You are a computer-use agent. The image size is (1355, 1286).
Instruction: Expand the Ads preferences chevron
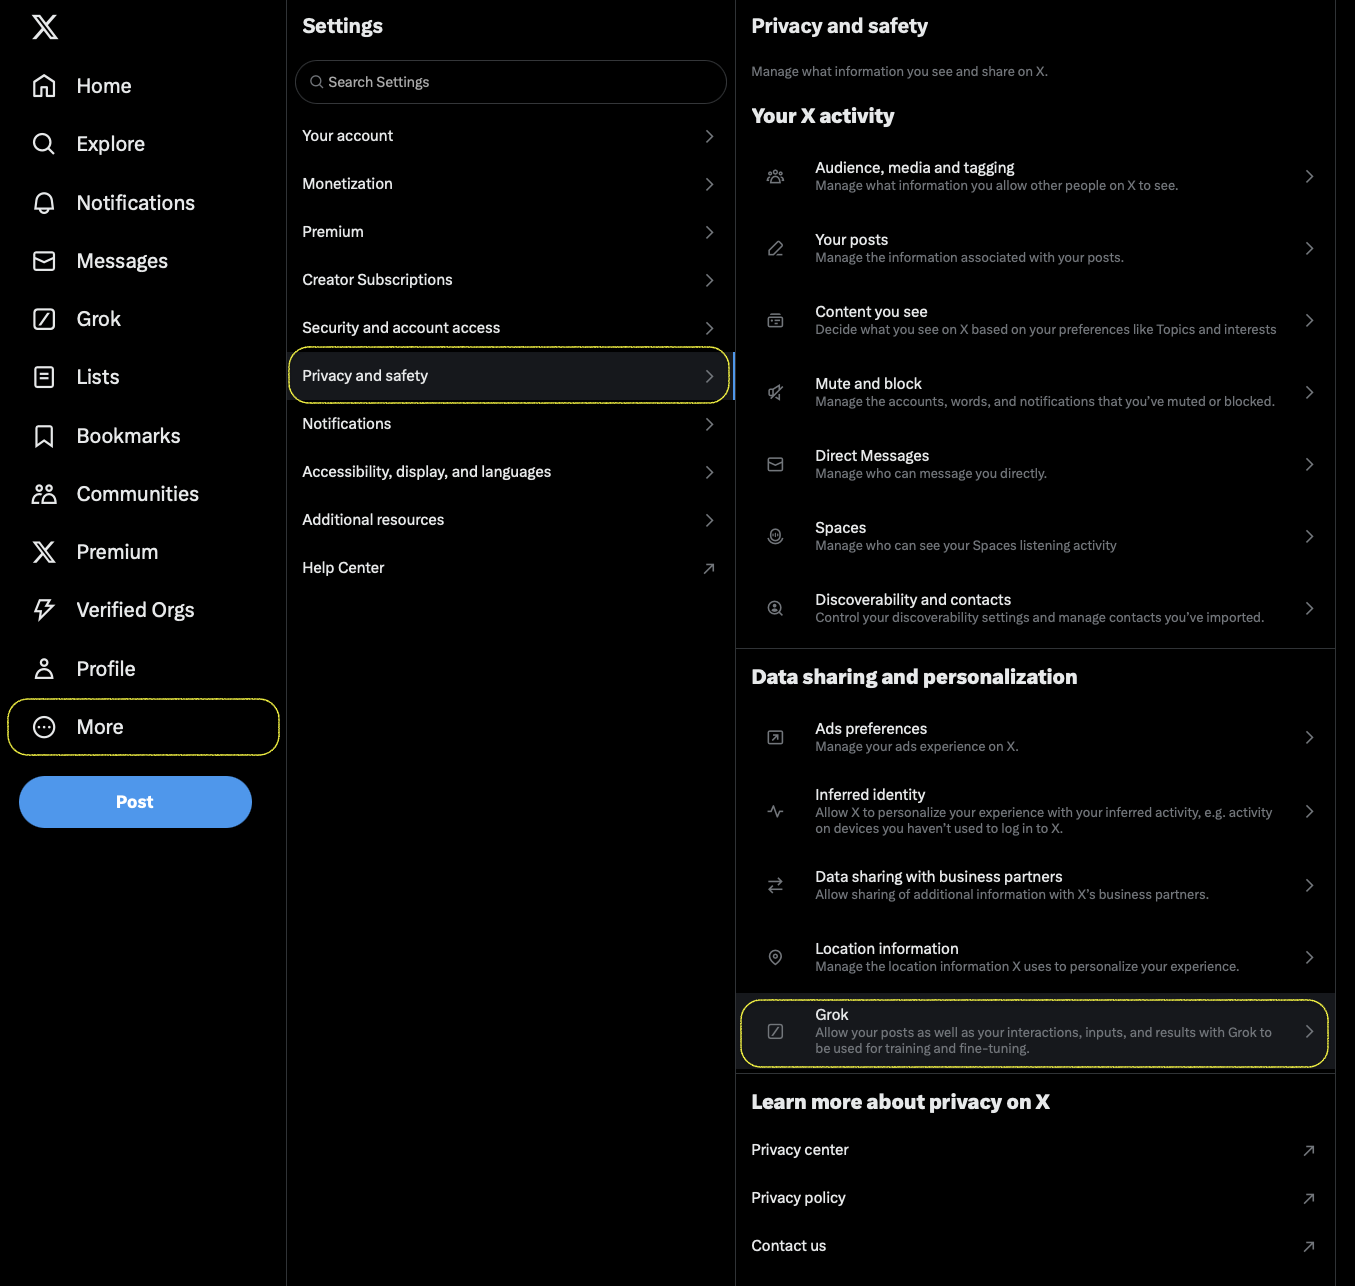pos(1309,737)
